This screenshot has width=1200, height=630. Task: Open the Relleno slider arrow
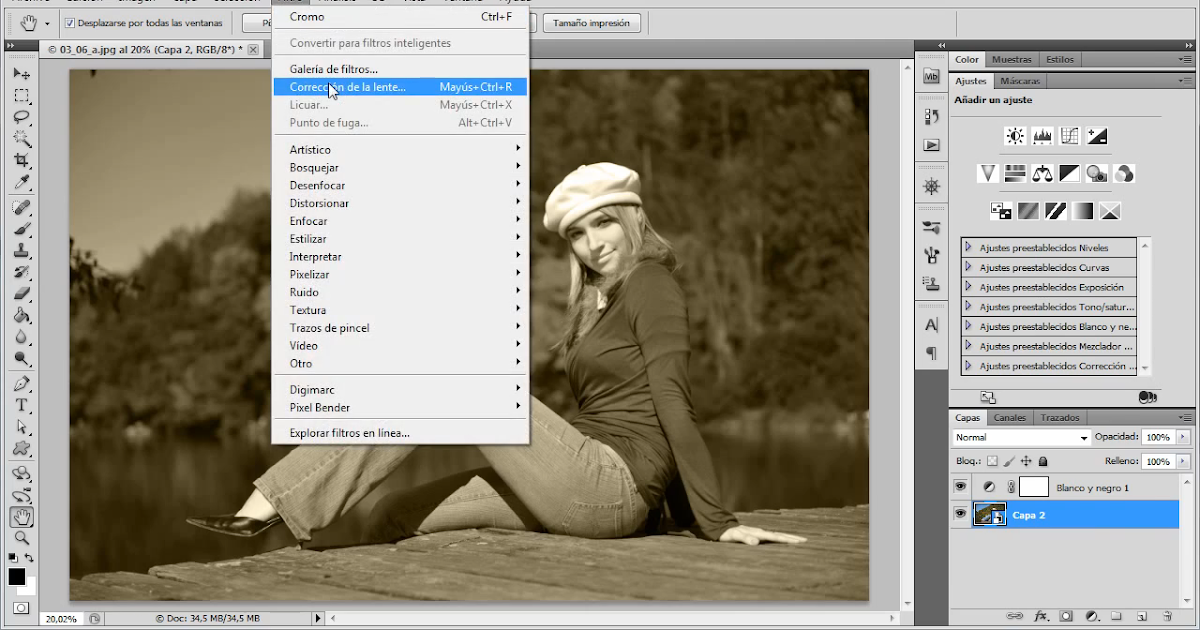pos(1185,461)
